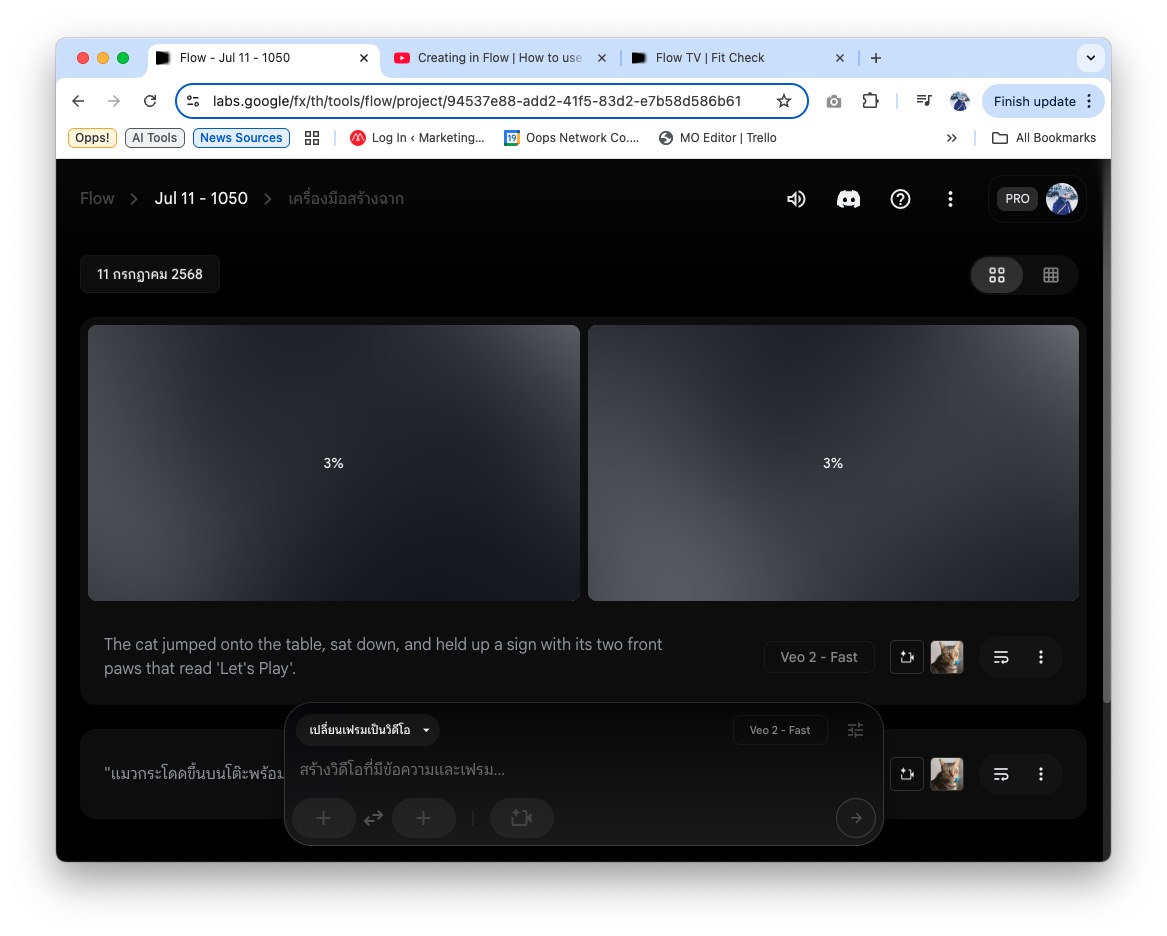Open a new browser tab

coord(876,58)
